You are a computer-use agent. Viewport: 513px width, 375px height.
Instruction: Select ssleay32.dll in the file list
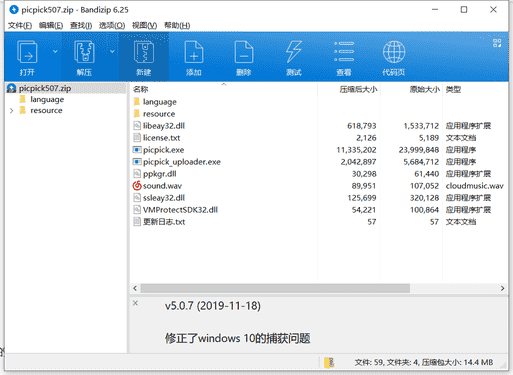pos(164,198)
